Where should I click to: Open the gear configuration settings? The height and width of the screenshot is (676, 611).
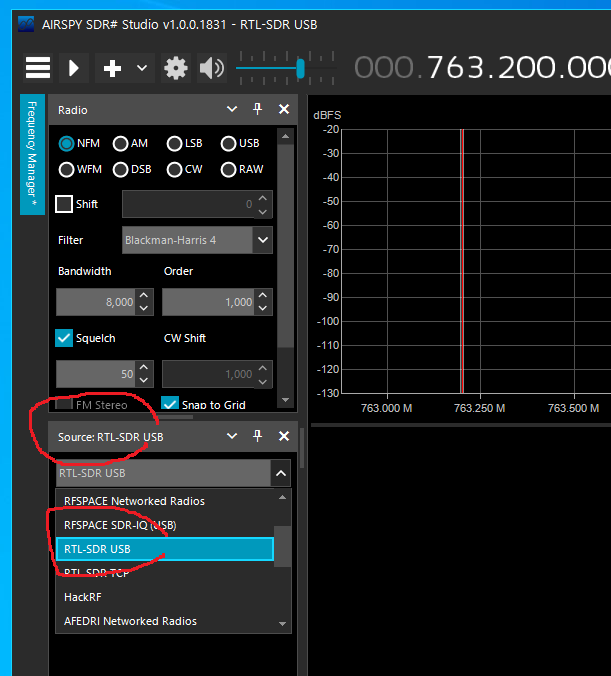point(176,68)
